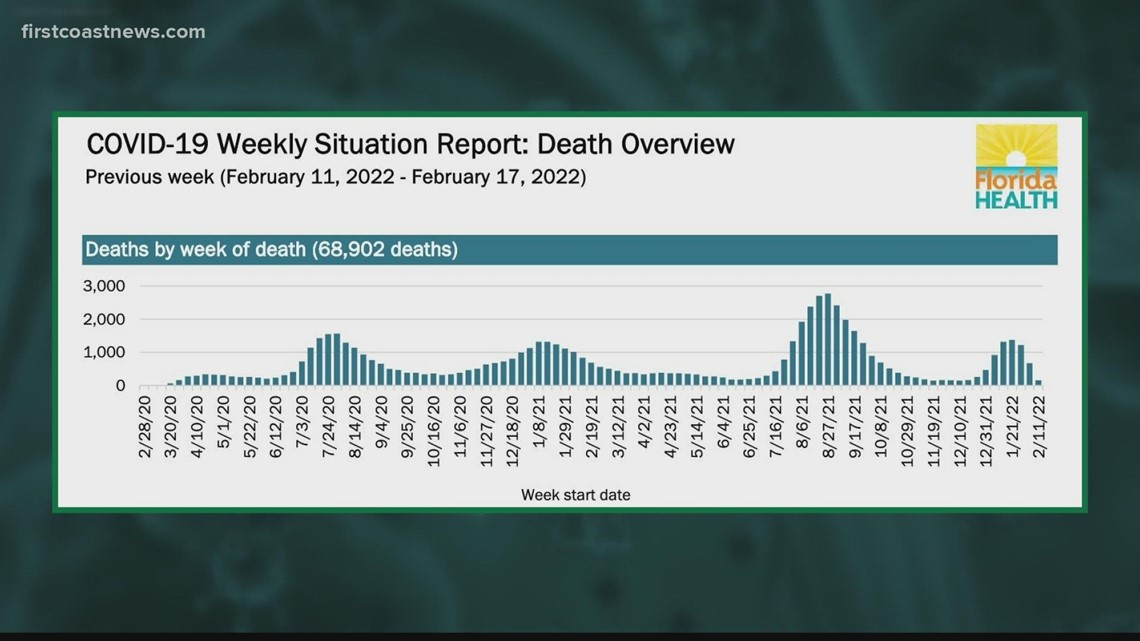Click the COVID-19 Weekly Situation Report title
1140x641 pixels.
(410, 144)
